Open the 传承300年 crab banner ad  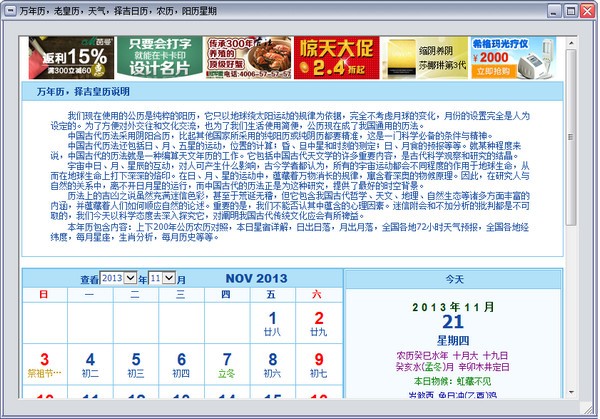[x=248, y=58]
